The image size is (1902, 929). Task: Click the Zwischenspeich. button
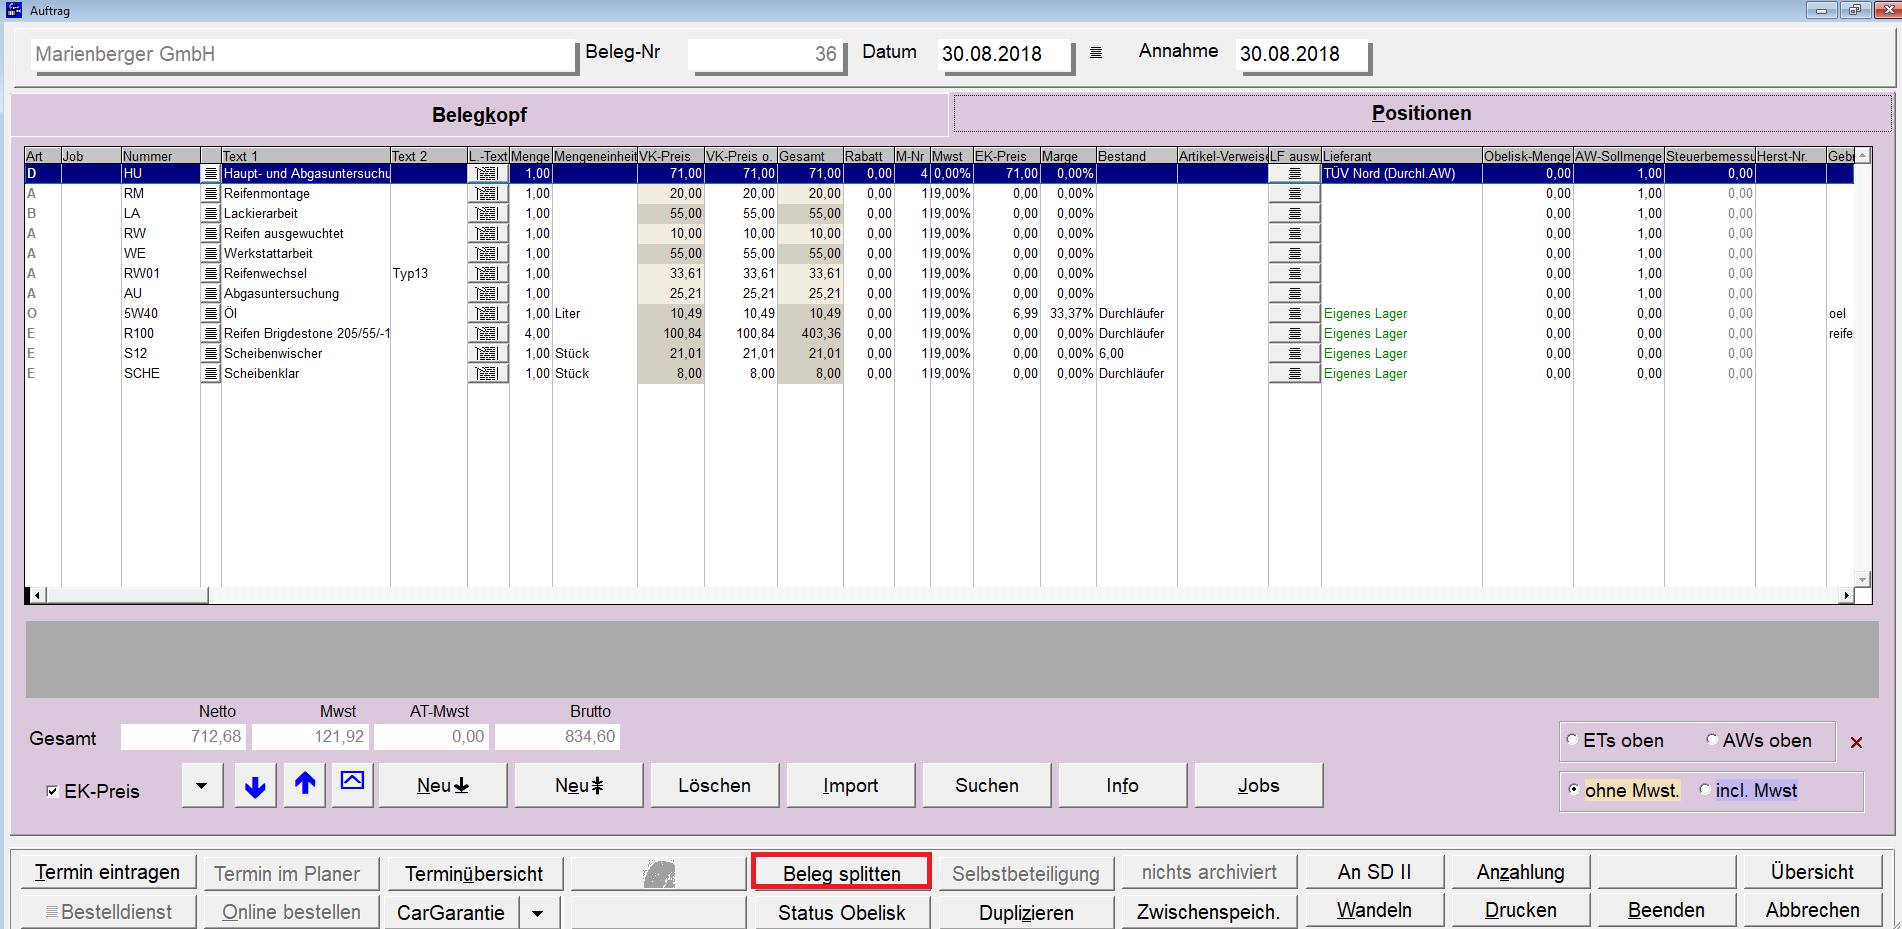[1208, 913]
